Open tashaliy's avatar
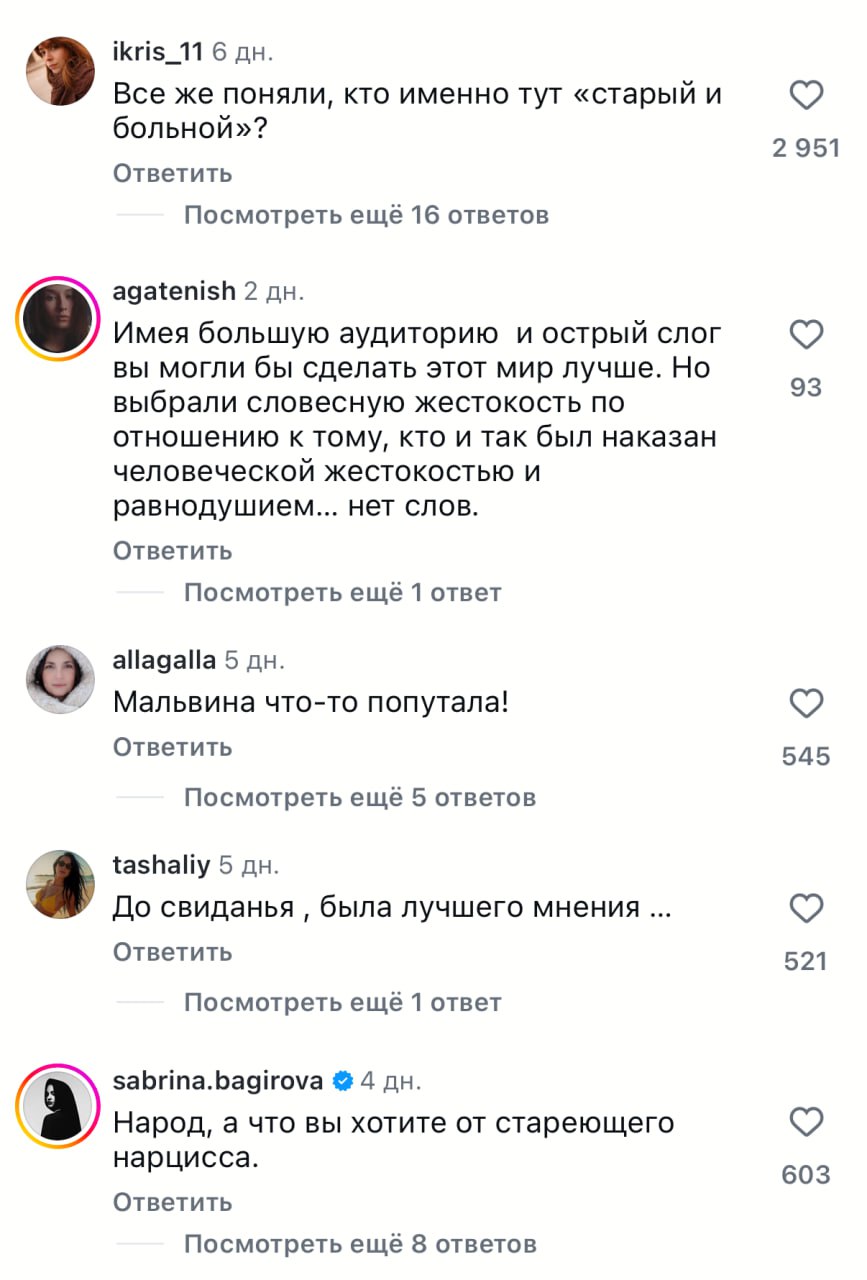Image resolution: width=867 pixels, height=1280 pixels. 59,884
